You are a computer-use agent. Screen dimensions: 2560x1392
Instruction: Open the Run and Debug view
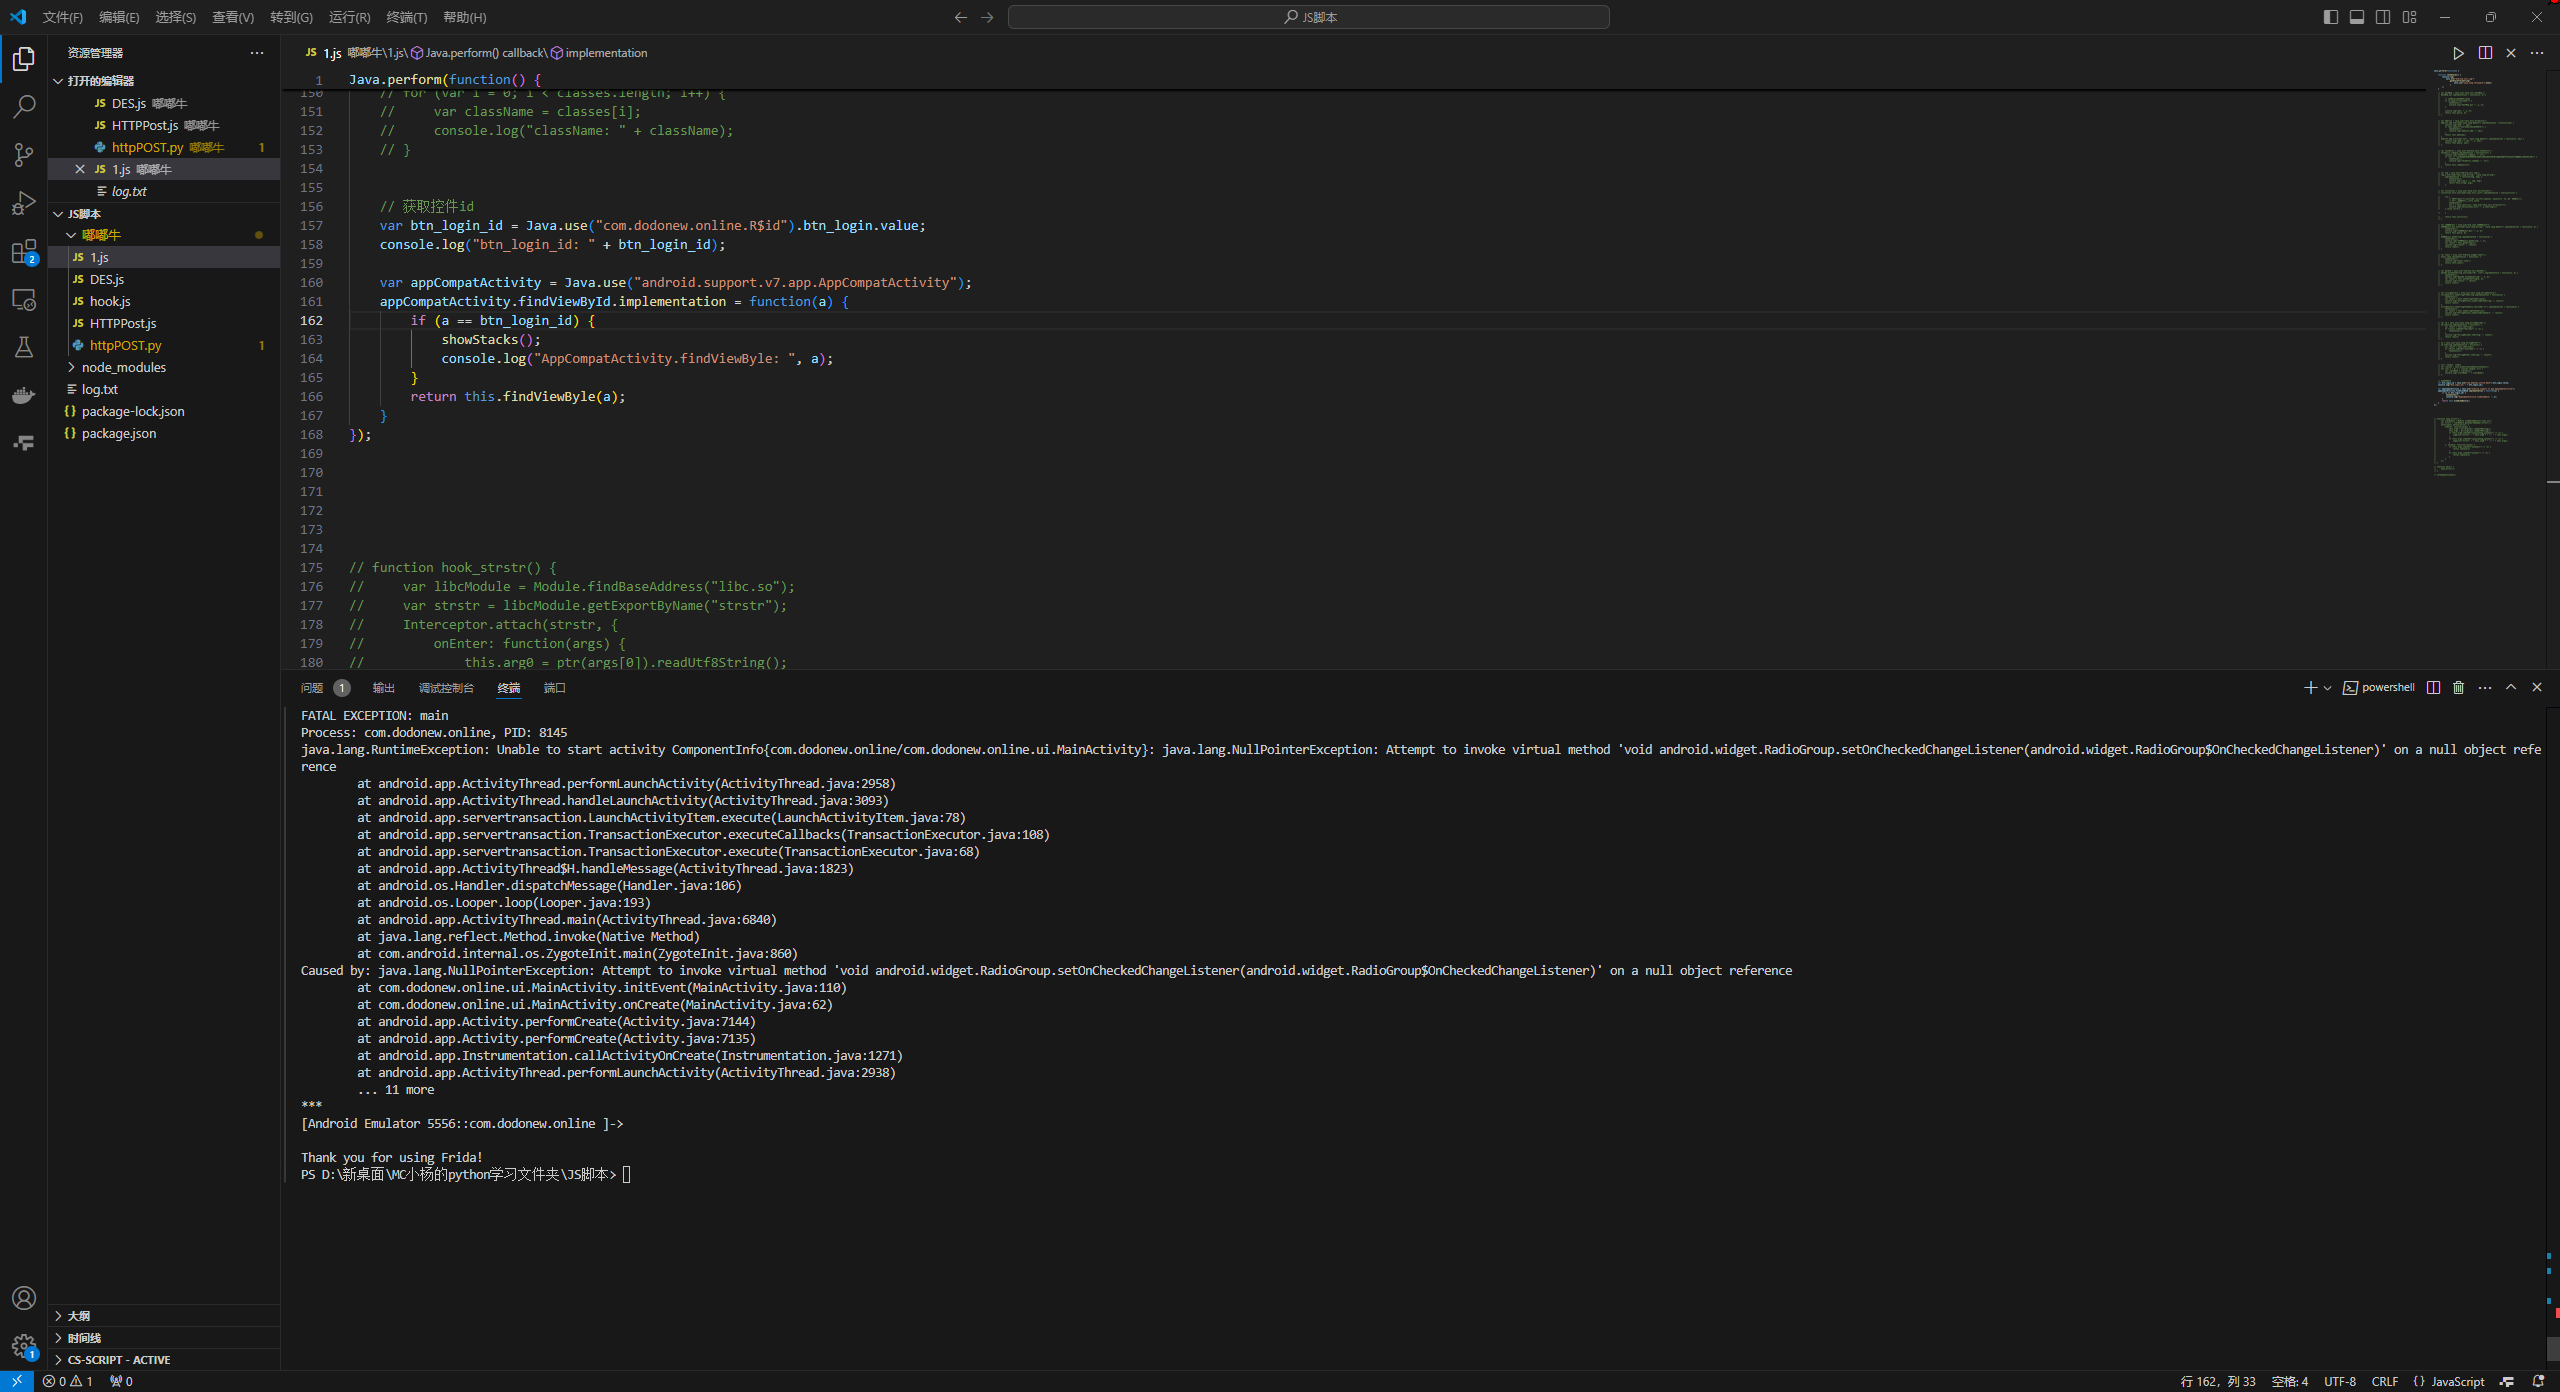pos(24,203)
